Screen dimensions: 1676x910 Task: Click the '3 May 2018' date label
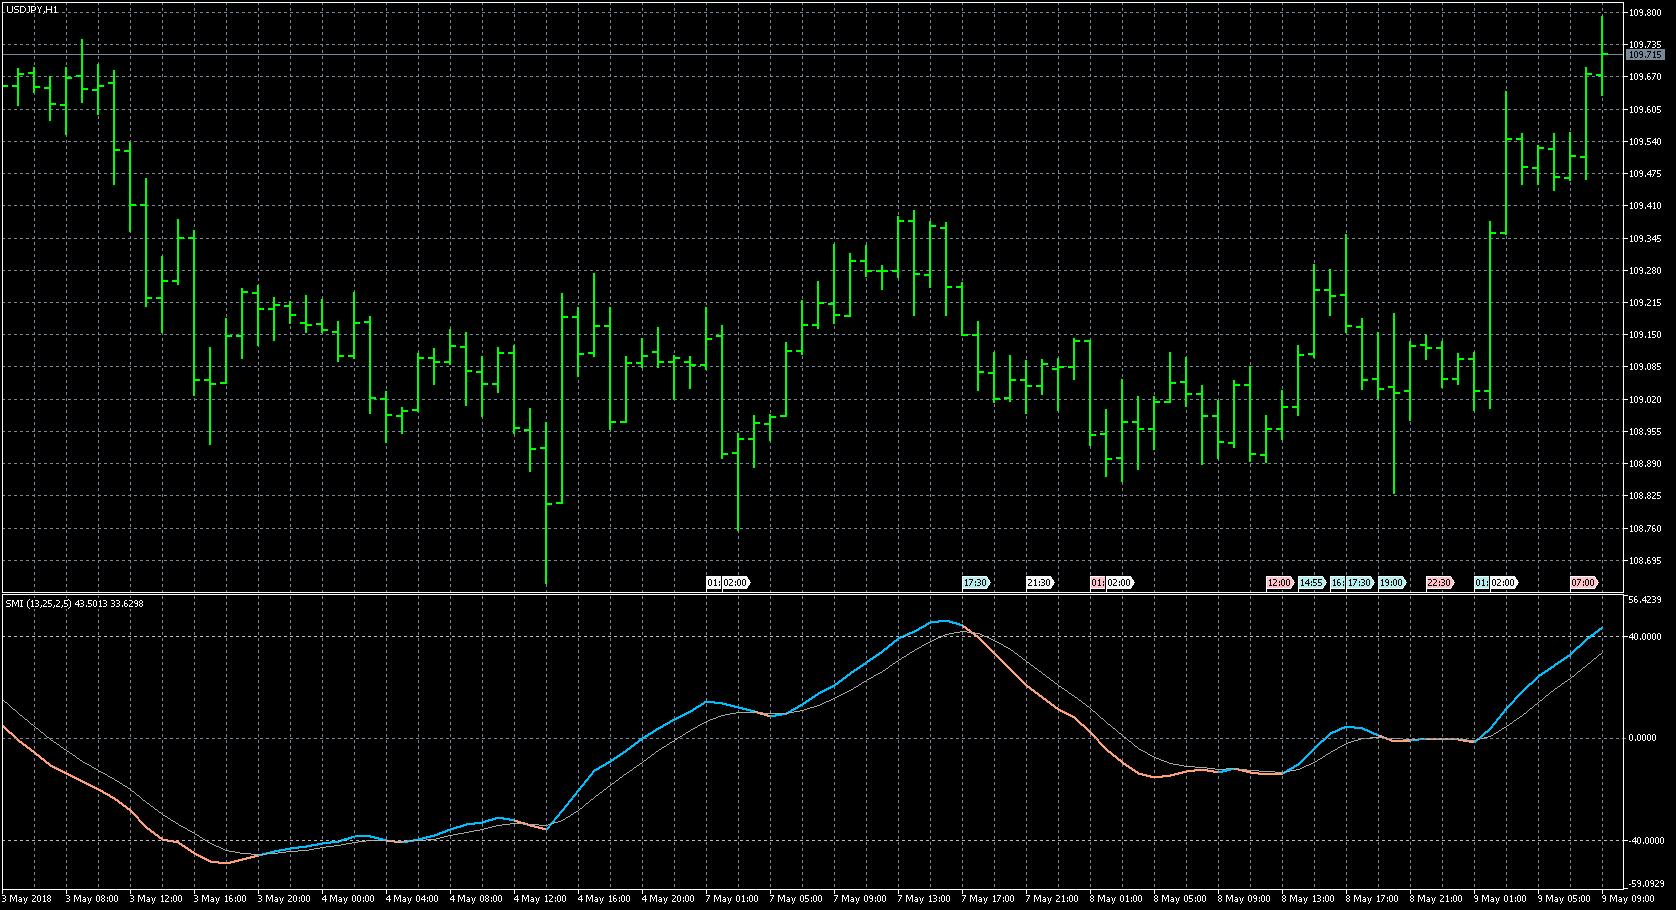[x=30, y=899]
